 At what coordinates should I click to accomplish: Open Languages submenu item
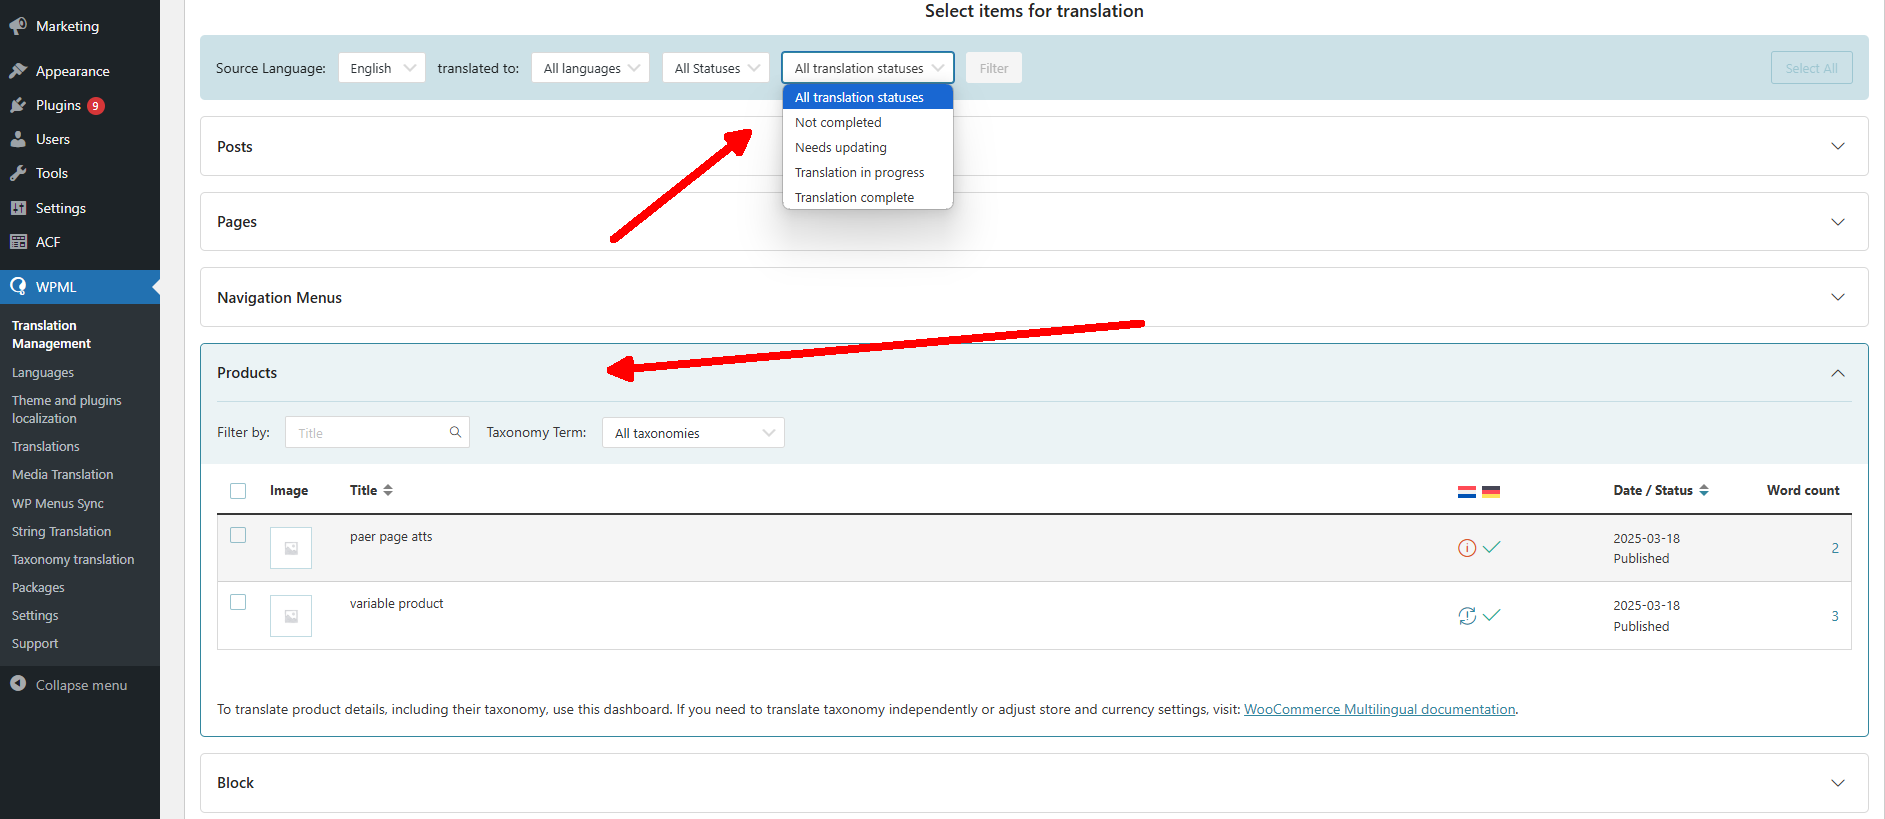coord(43,373)
